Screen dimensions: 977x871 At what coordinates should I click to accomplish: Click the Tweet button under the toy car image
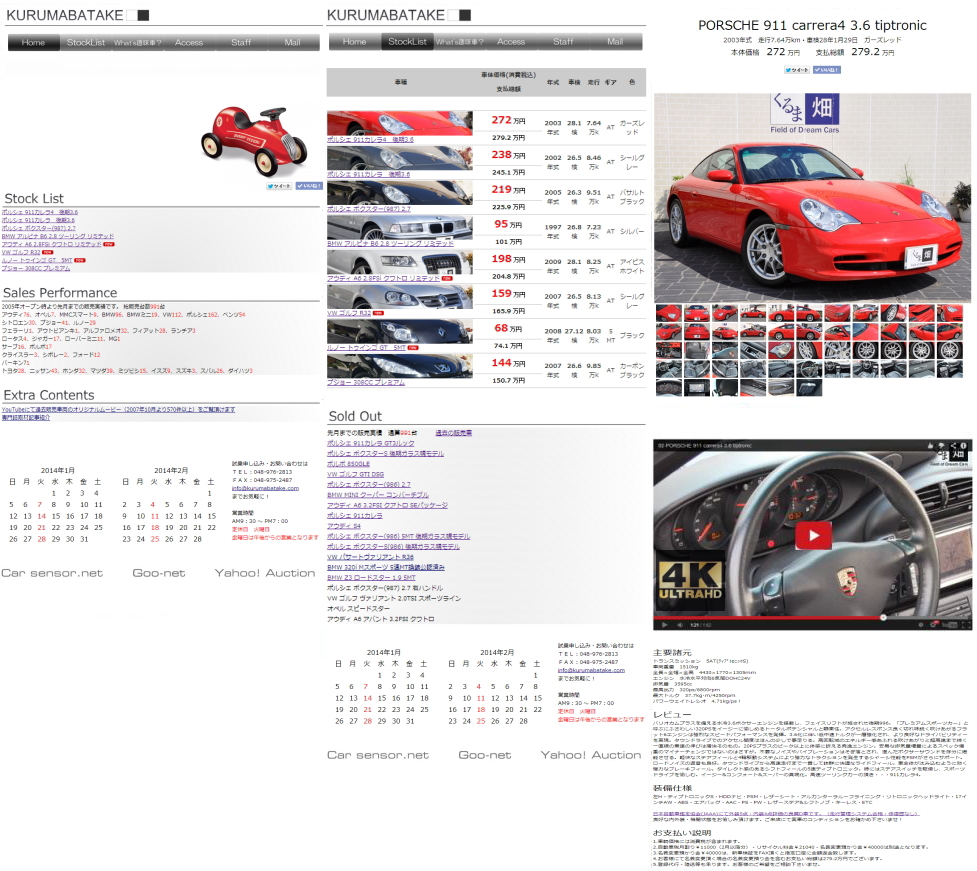[x=279, y=186]
